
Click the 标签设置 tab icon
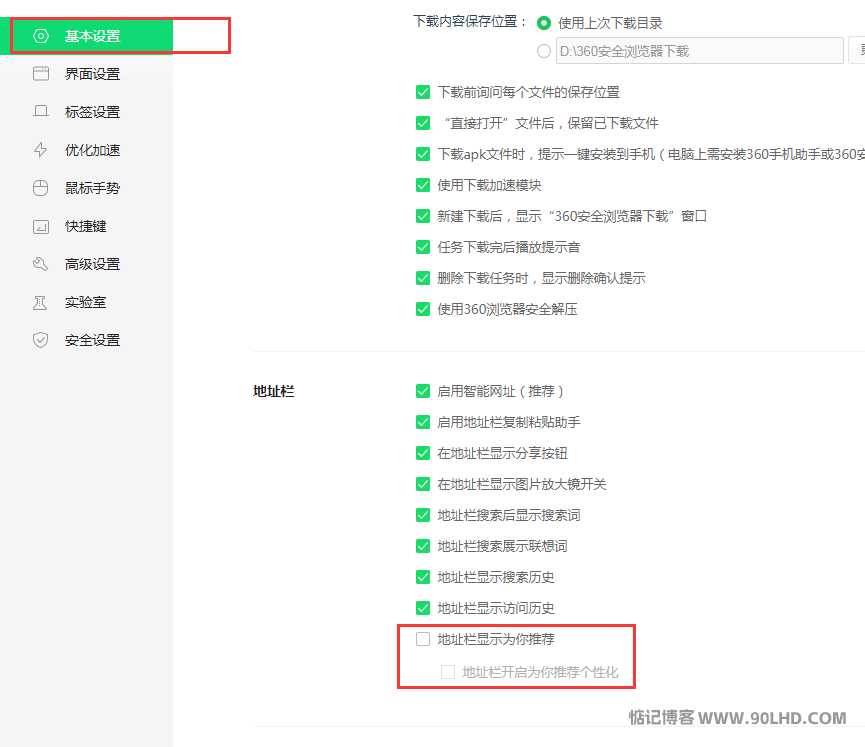point(41,112)
